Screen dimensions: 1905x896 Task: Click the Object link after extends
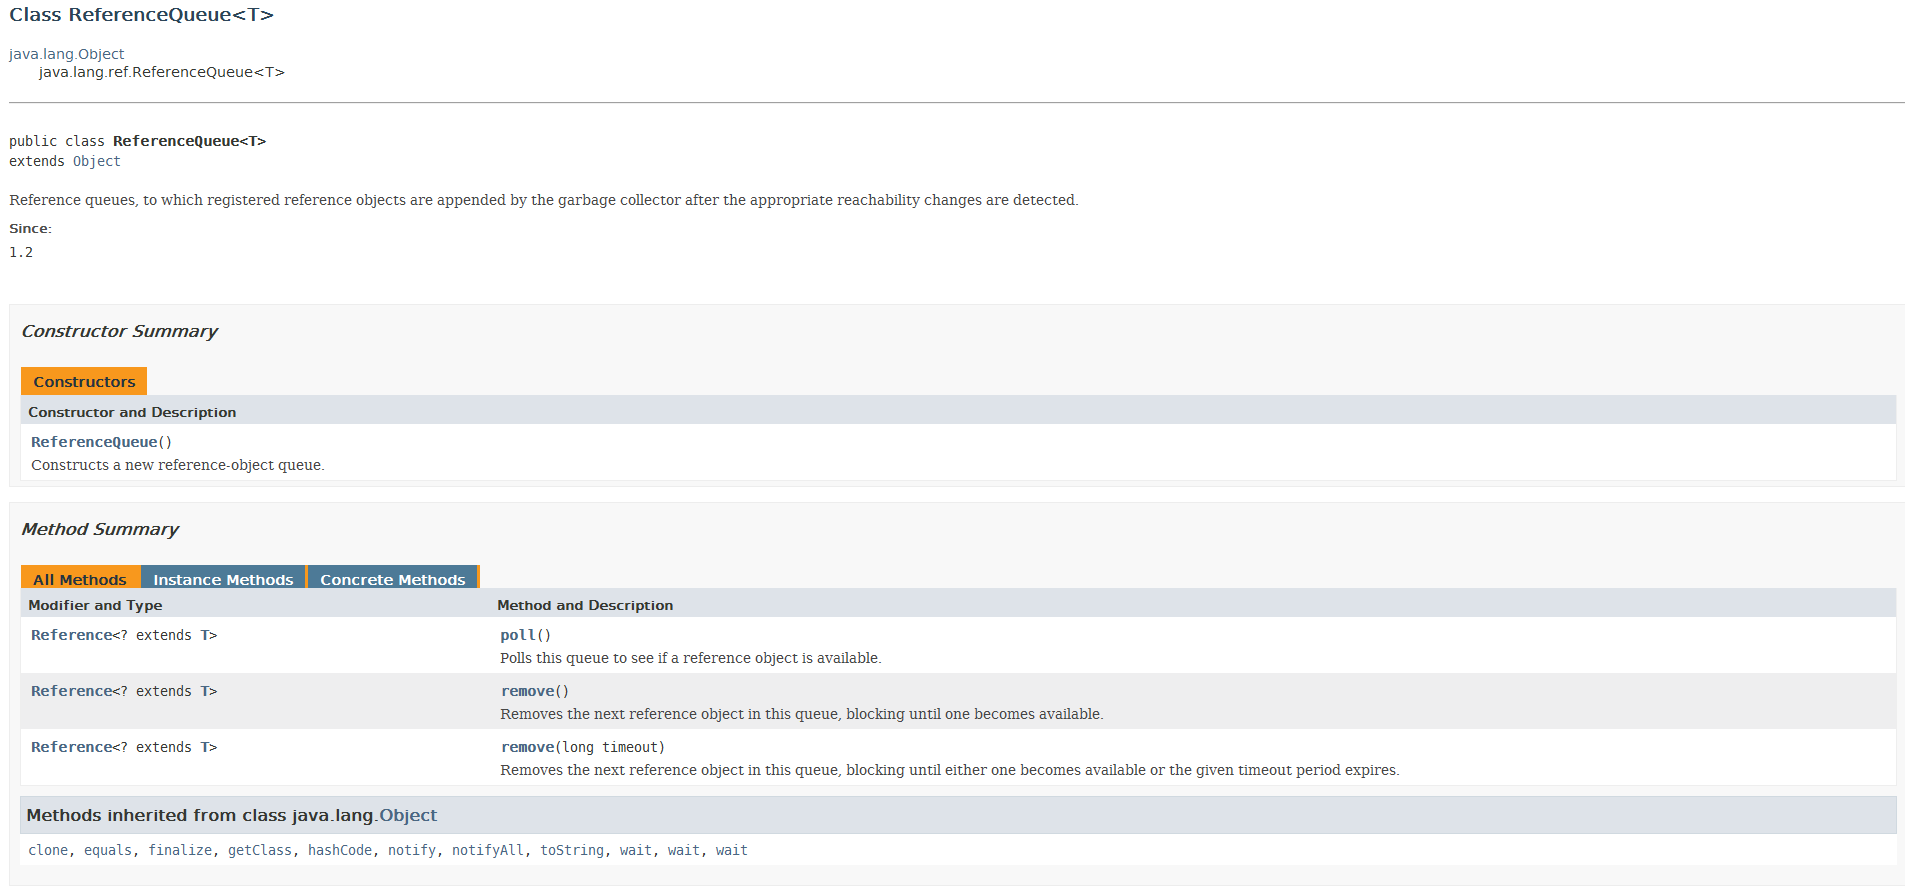(x=96, y=161)
